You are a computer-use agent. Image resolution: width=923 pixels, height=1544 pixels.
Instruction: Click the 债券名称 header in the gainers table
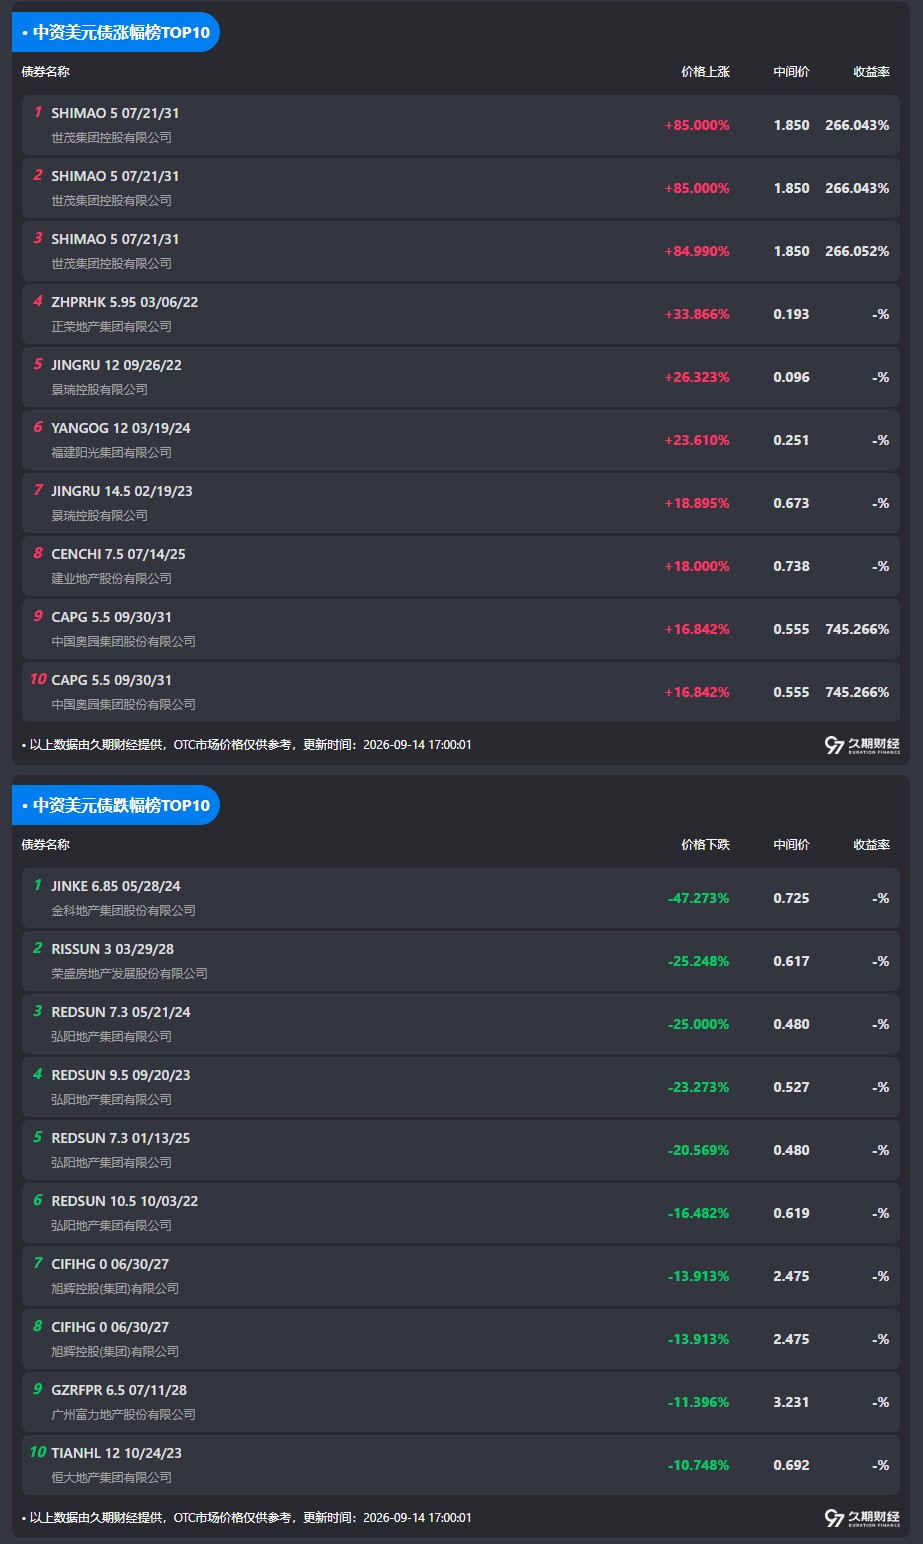coord(46,72)
